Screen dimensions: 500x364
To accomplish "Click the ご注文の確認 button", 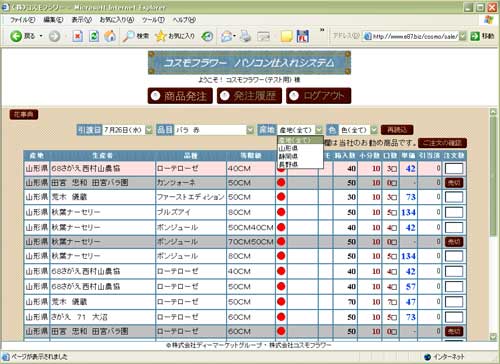I will (442, 143).
